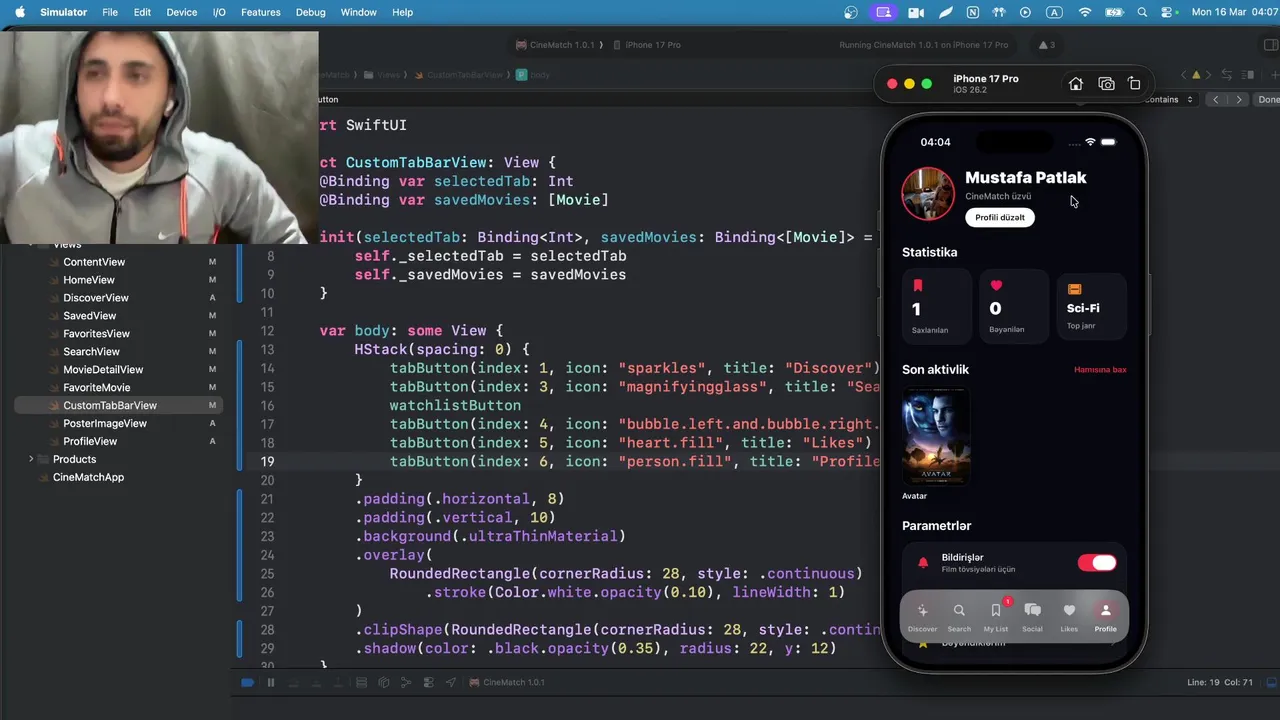The width and height of the screenshot is (1280, 720).
Task: Click Simulate Location arrow icon
Action: [451, 682]
